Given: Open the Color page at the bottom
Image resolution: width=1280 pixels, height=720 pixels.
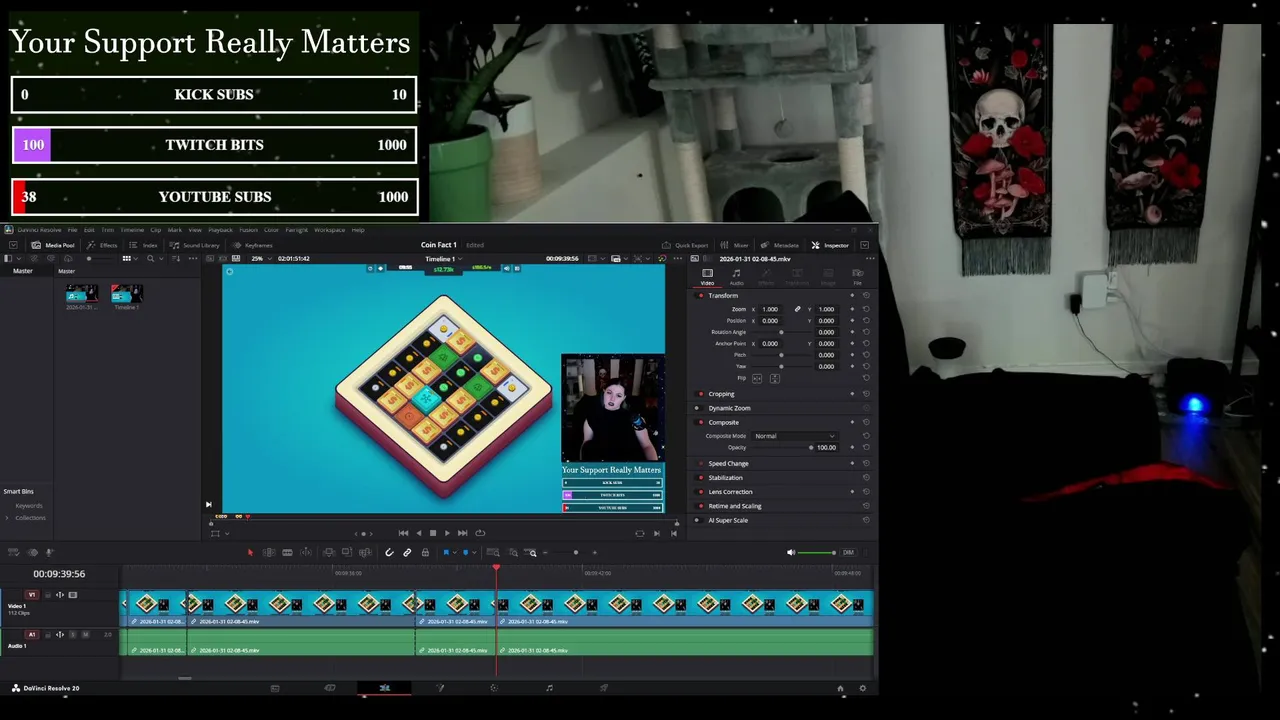Looking at the screenshot, I should (494, 688).
